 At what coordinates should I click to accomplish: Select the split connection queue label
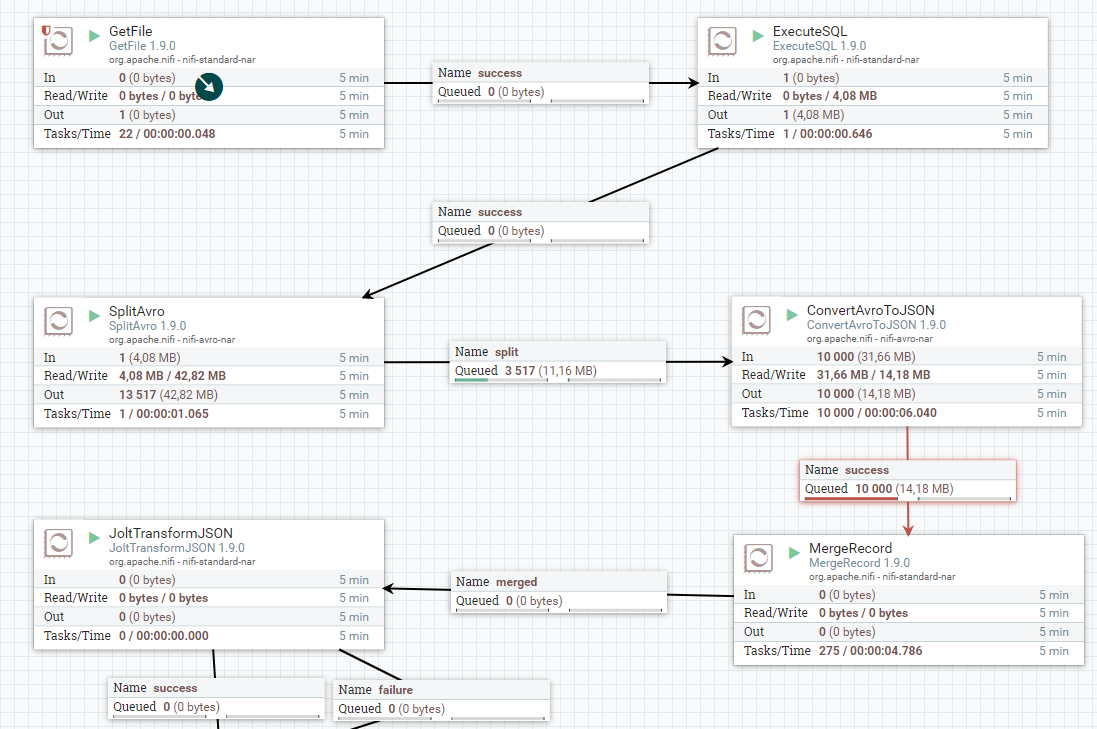[x=559, y=362]
